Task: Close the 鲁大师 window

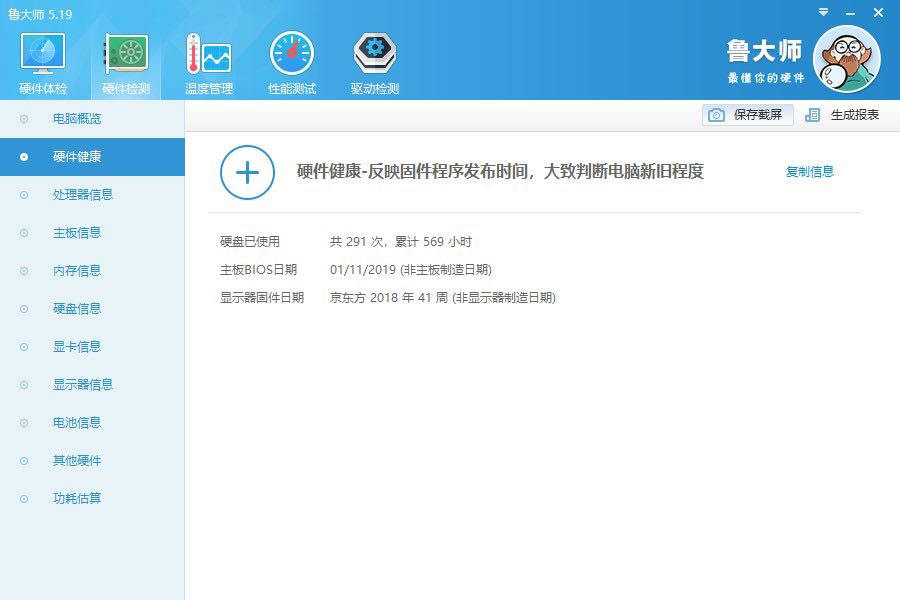Action: [878, 12]
